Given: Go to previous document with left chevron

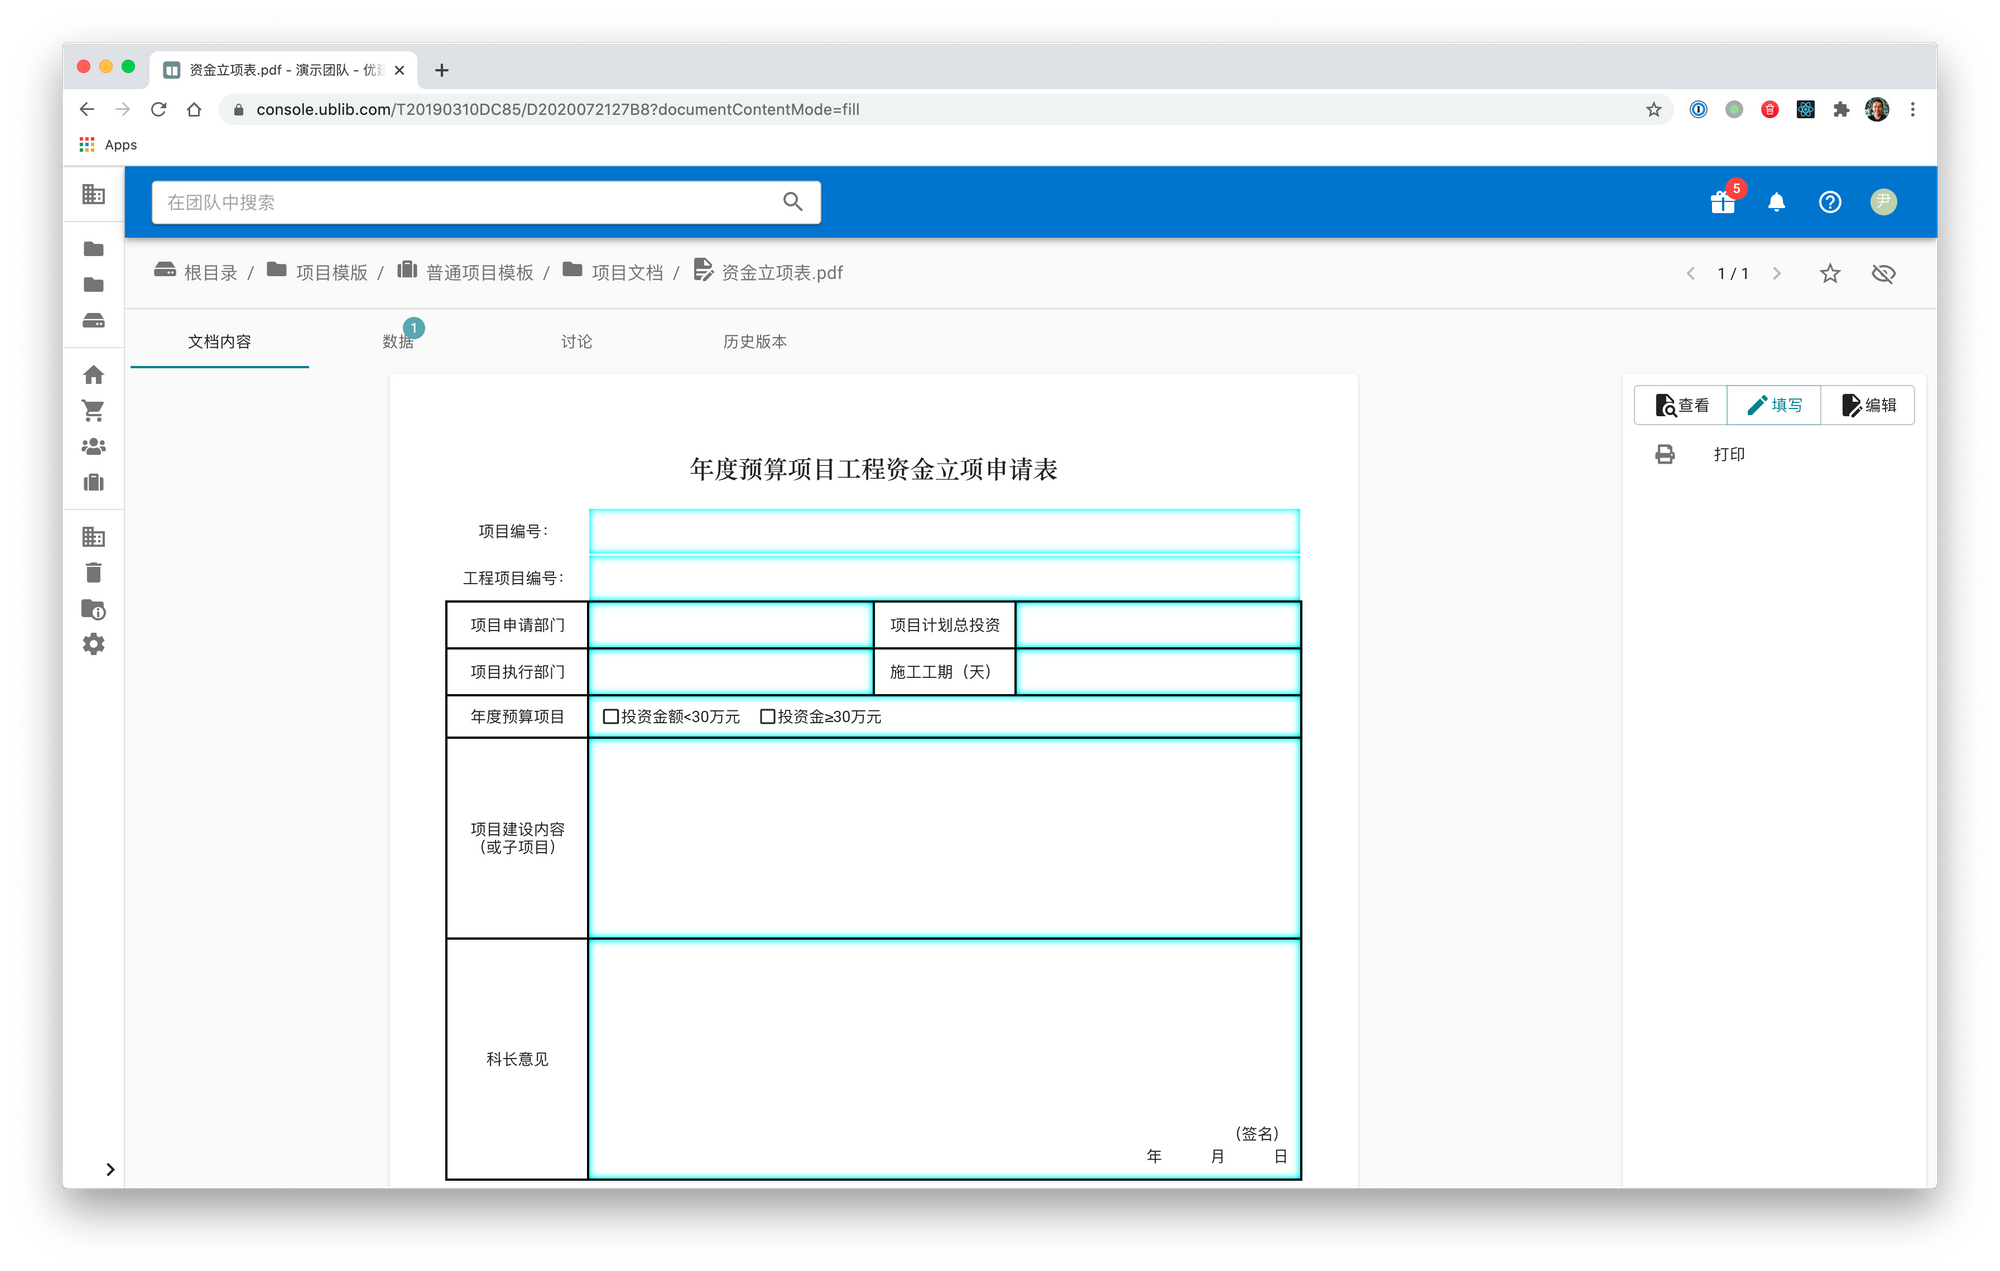Looking at the screenshot, I should pos(1690,273).
